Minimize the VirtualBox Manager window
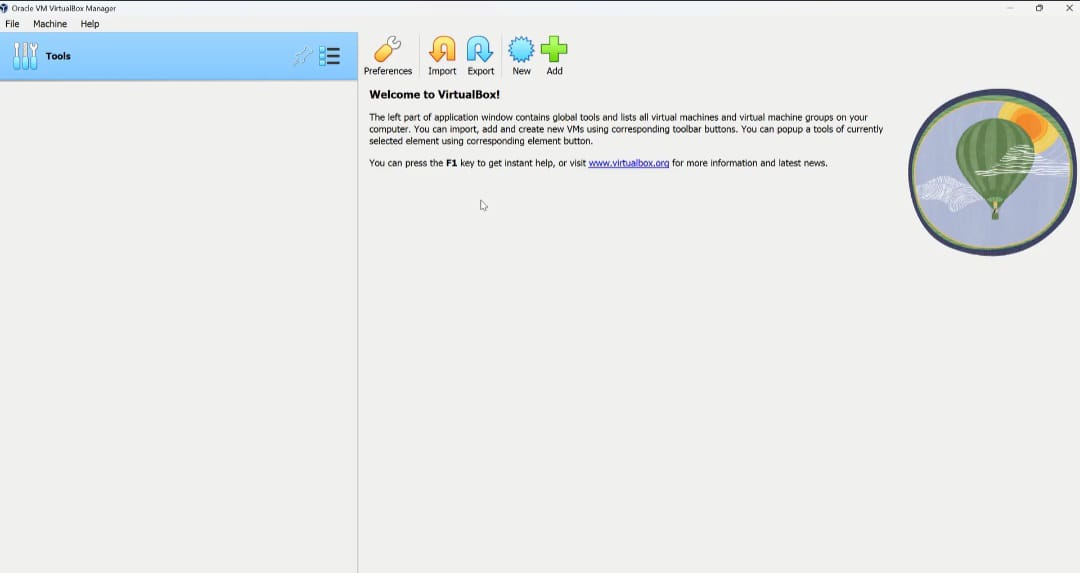This screenshot has height=573, width=1080. pyautogui.click(x=1010, y=8)
